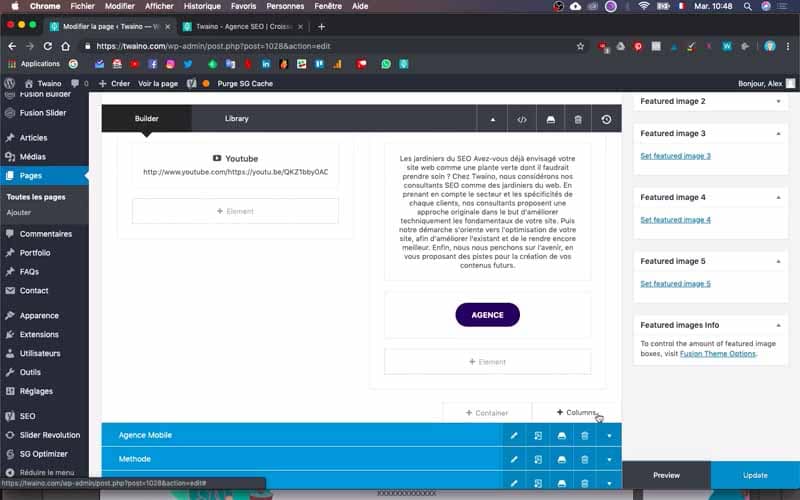Collapse the Featured image 4 panel
The height and width of the screenshot is (500, 800).
(x=778, y=197)
